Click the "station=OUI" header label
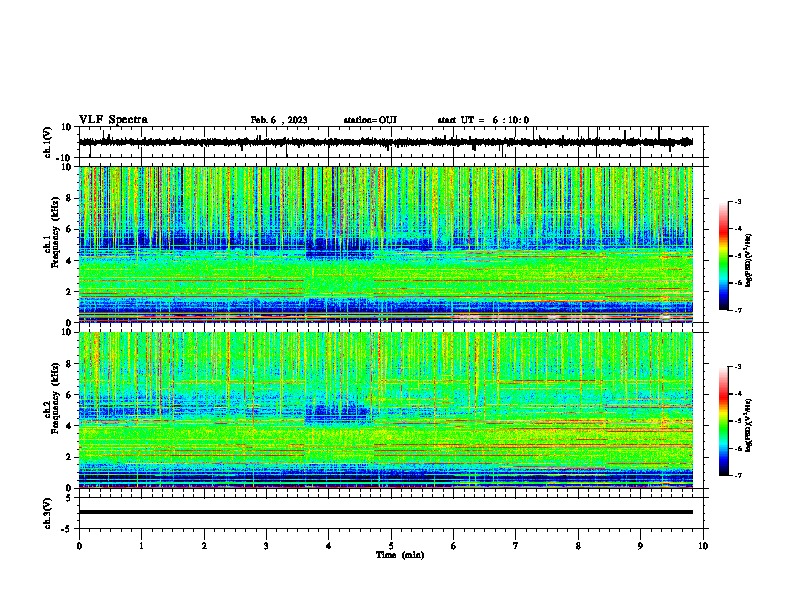The width and height of the screenshot is (792, 612). [370, 120]
